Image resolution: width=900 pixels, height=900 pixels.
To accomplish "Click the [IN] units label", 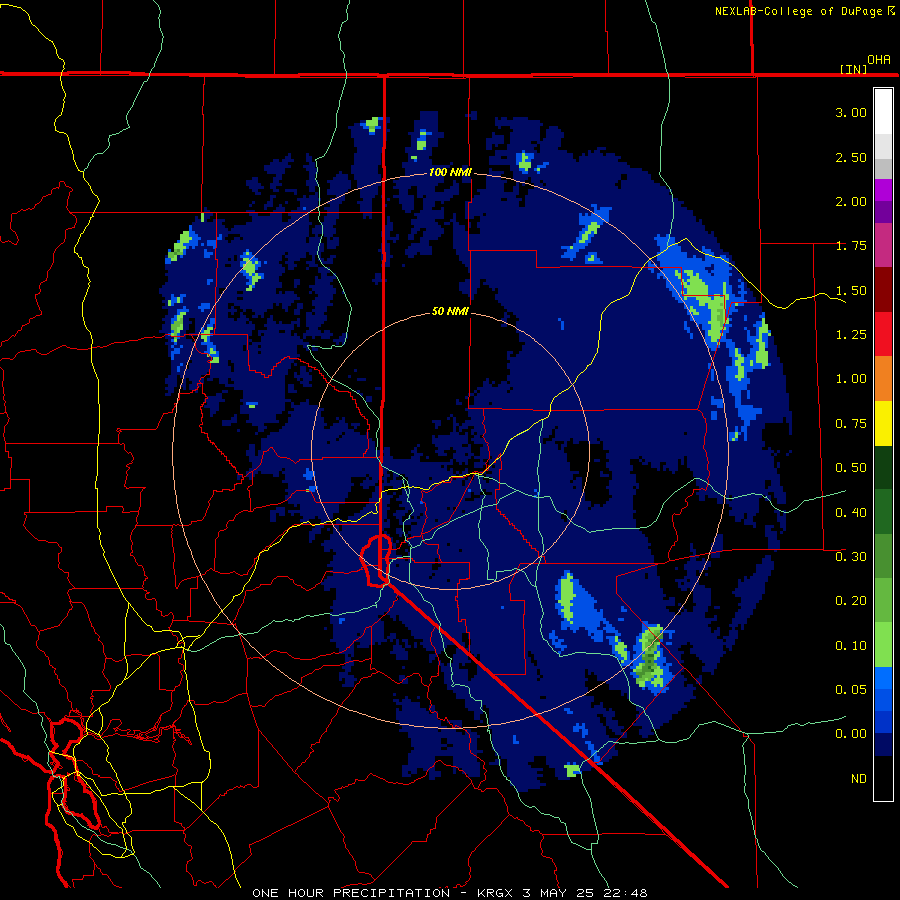I will click(853, 69).
